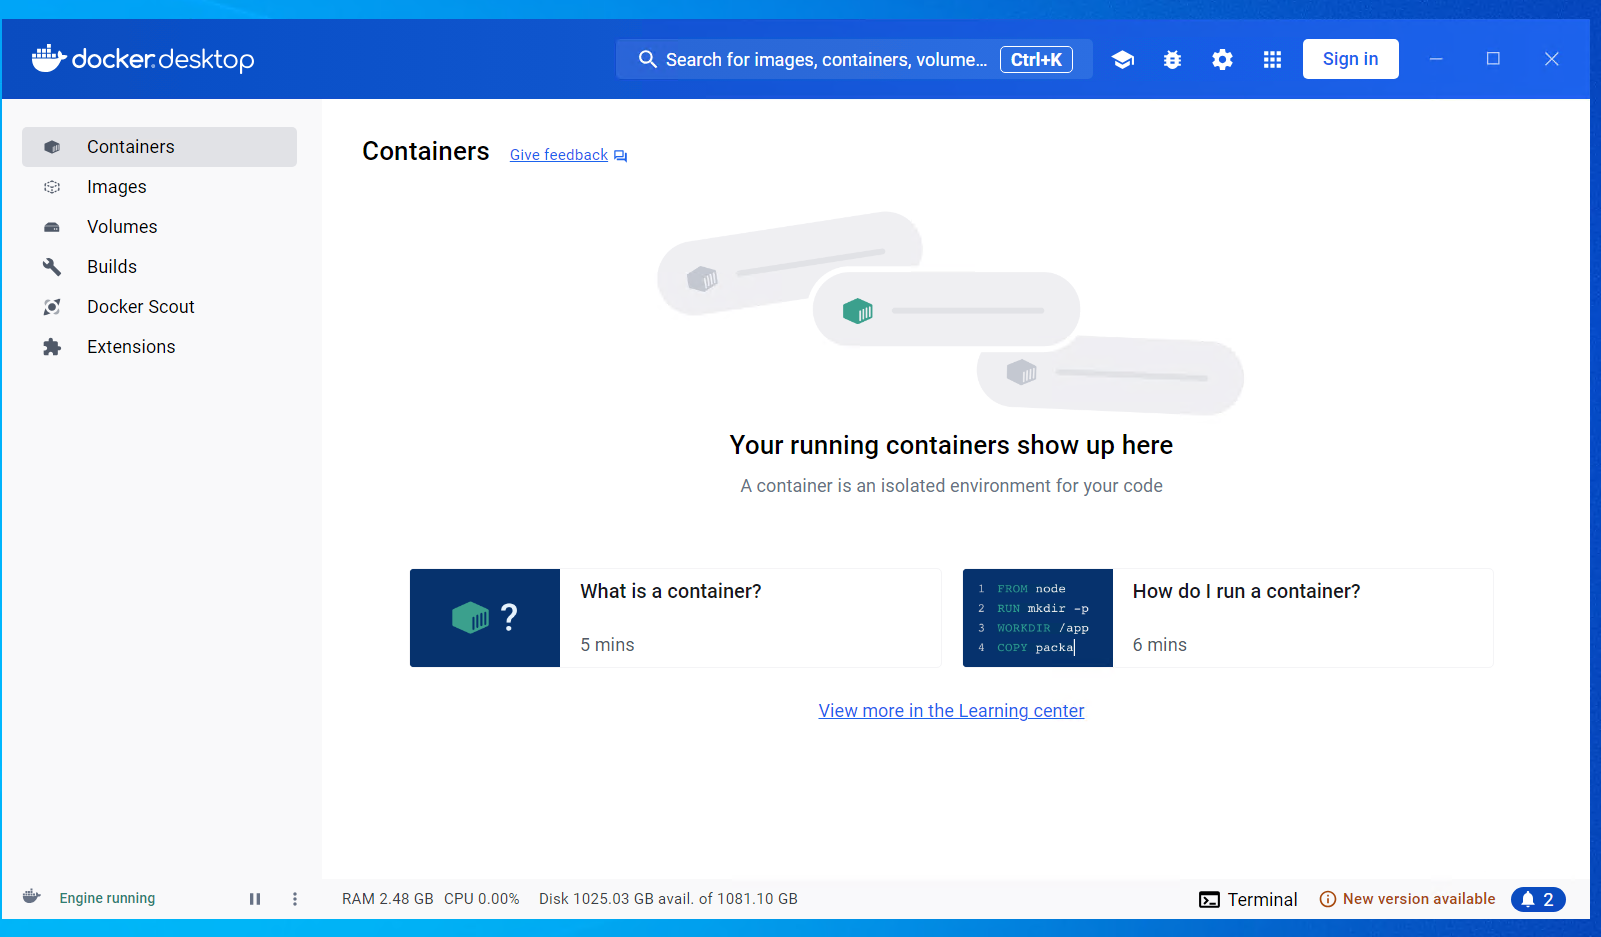Click the 'CPU 0.00%' status entry
Screen dimensions: 1601x937
pyautogui.click(x=482, y=899)
